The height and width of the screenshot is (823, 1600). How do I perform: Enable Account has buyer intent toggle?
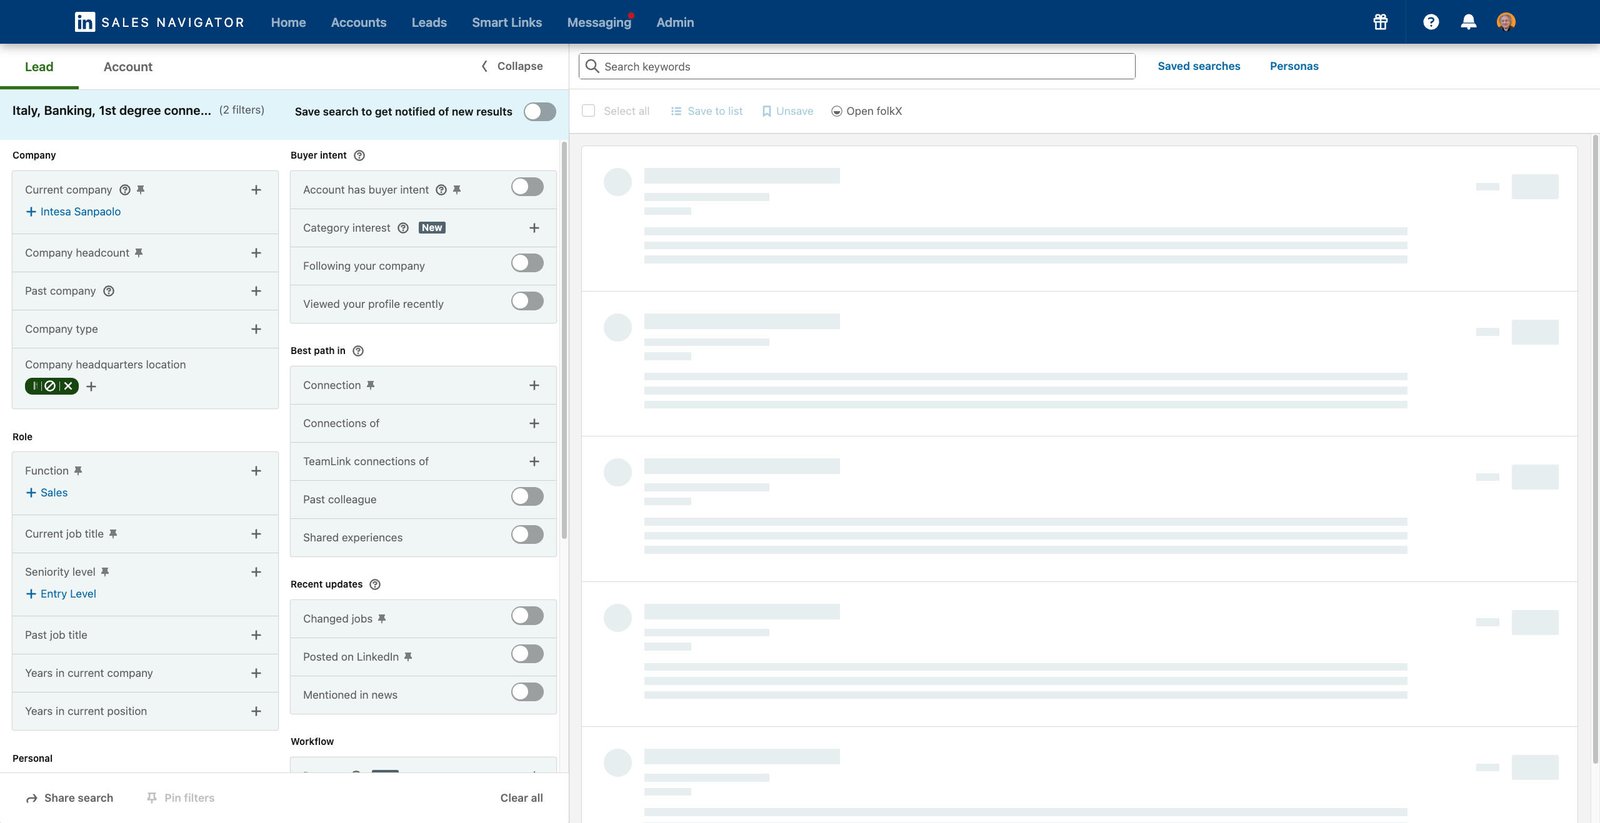pyautogui.click(x=527, y=187)
